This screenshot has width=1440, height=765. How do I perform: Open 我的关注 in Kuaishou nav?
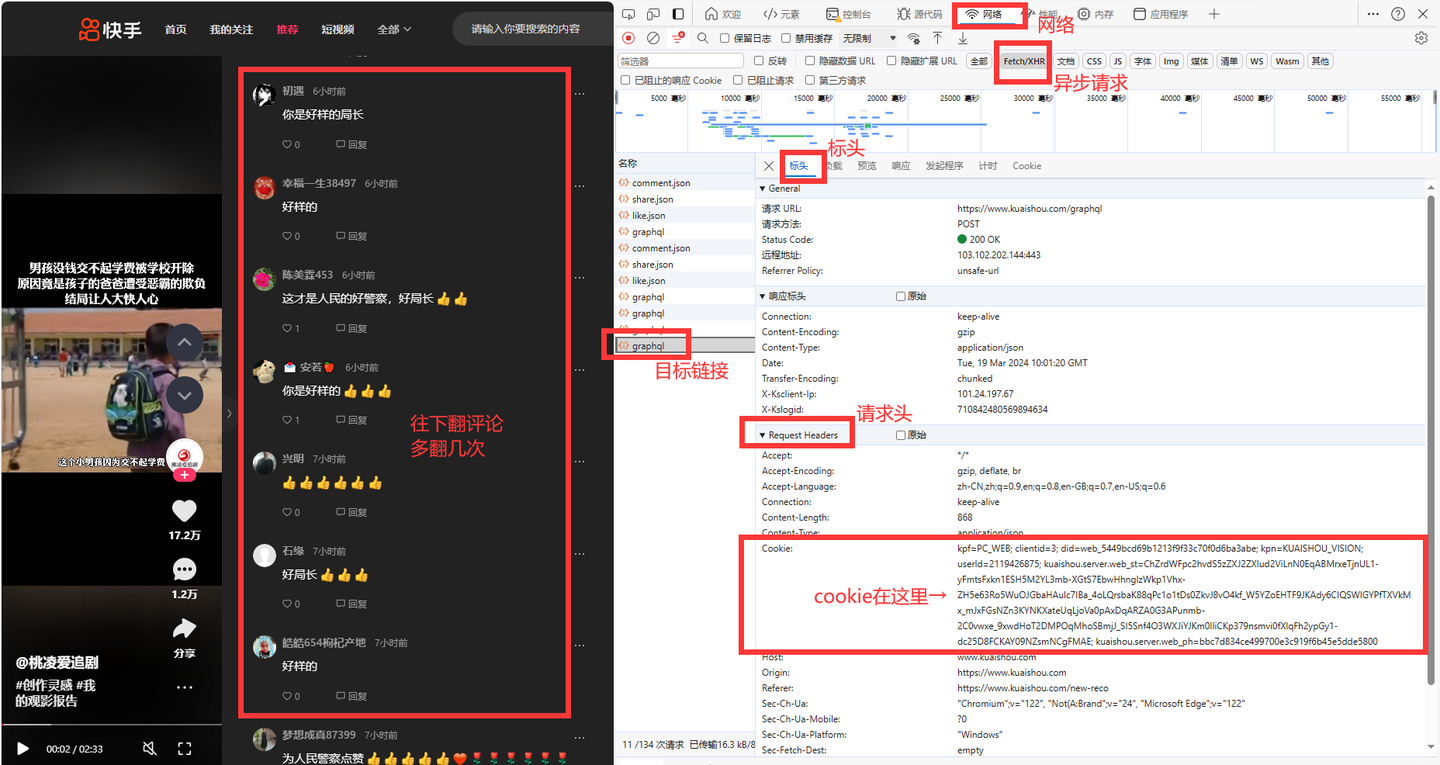232,29
